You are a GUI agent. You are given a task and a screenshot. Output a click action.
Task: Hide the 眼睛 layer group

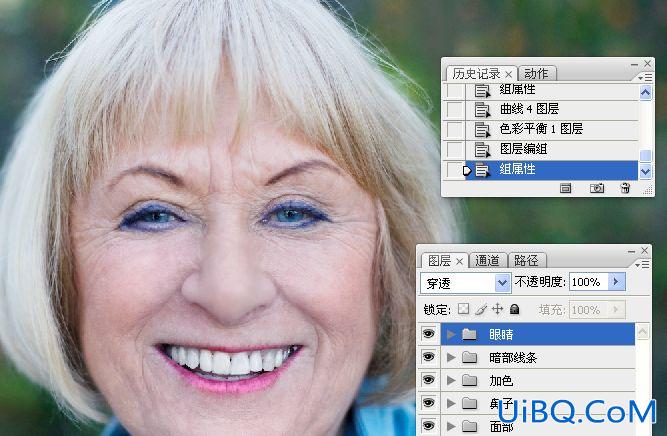(x=428, y=334)
